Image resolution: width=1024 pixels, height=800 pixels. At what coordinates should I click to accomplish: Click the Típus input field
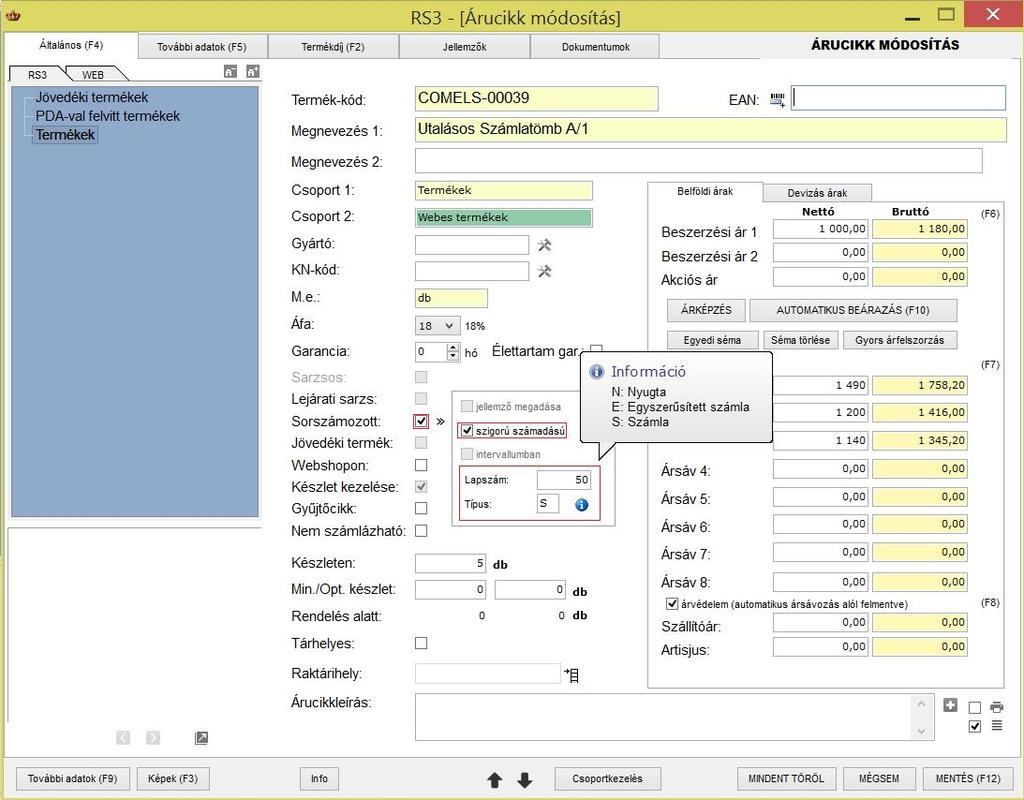[x=548, y=504]
